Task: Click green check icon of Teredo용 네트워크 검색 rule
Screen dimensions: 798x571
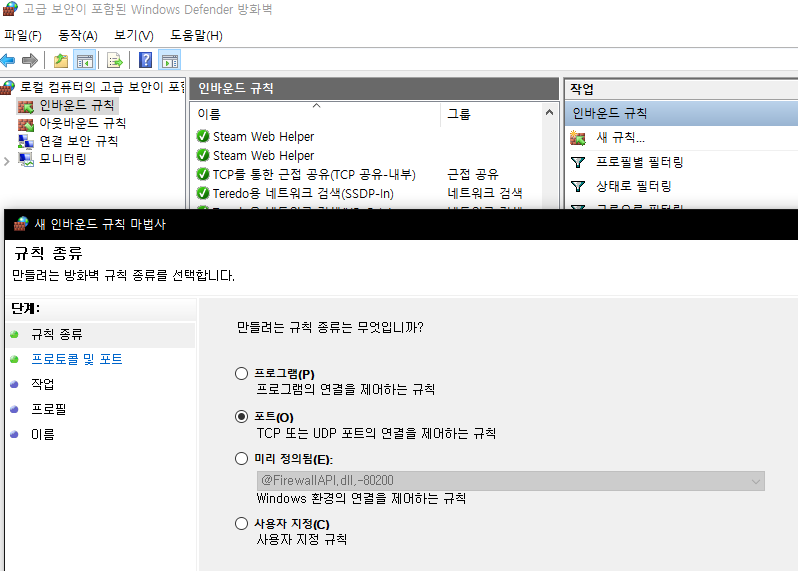Action: 203,193
